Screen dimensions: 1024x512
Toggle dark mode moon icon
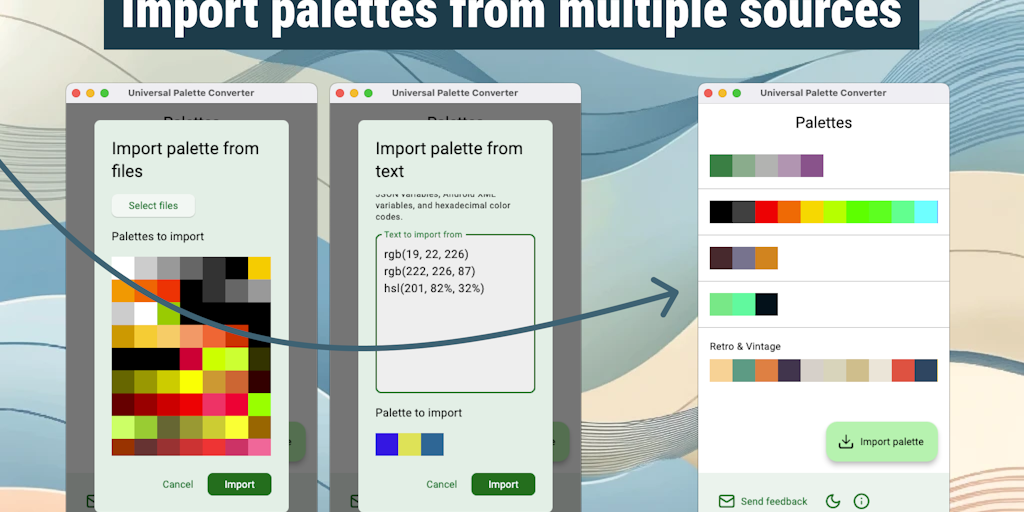pyautogui.click(x=833, y=502)
